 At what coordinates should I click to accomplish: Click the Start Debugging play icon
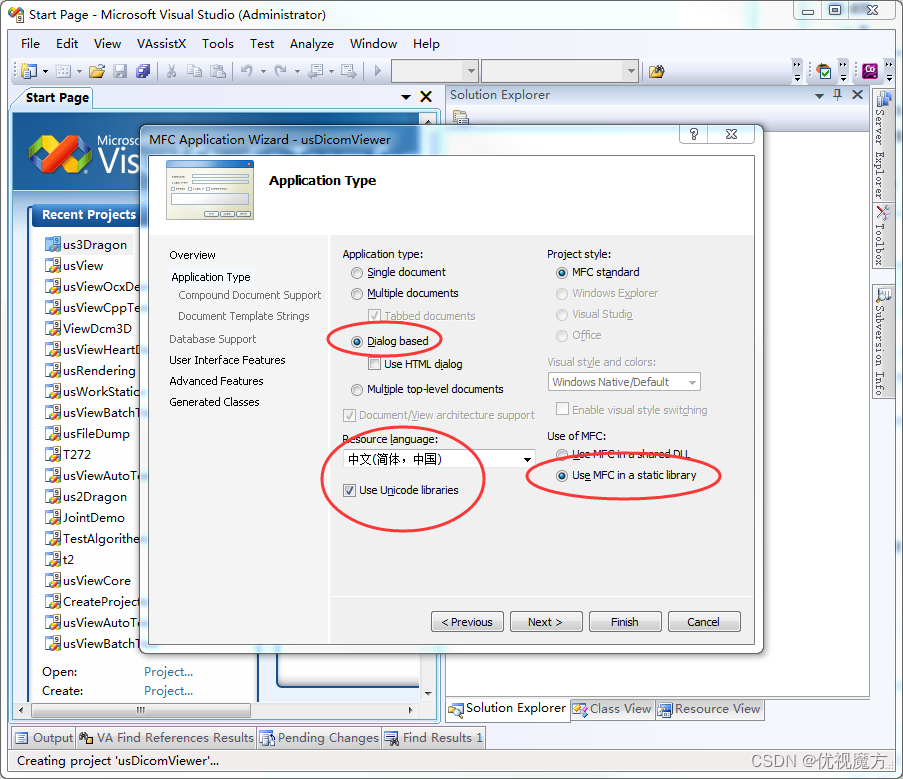click(378, 71)
